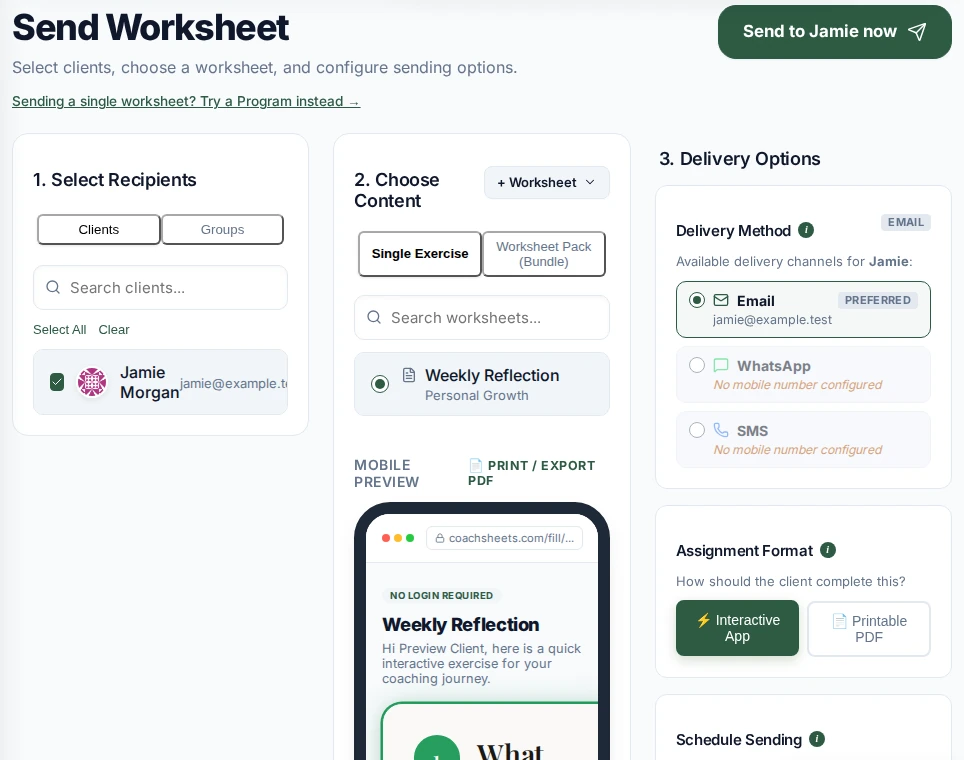
Task: Click the jamie@example.test address under Email
Action: (772, 320)
